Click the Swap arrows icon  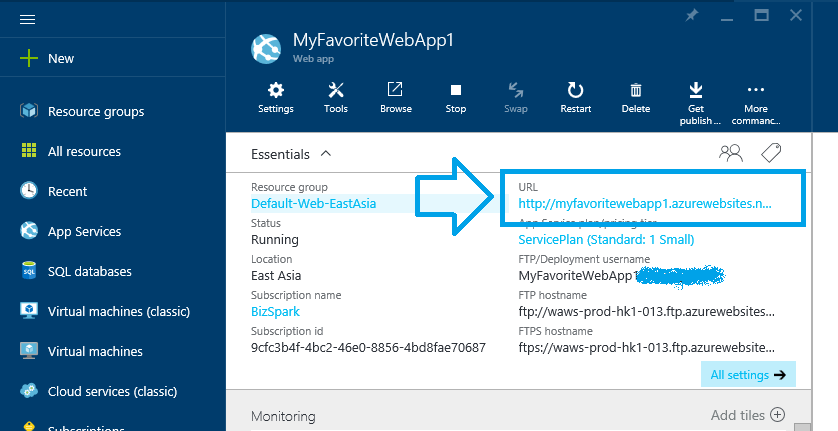pyautogui.click(x=516, y=90)
